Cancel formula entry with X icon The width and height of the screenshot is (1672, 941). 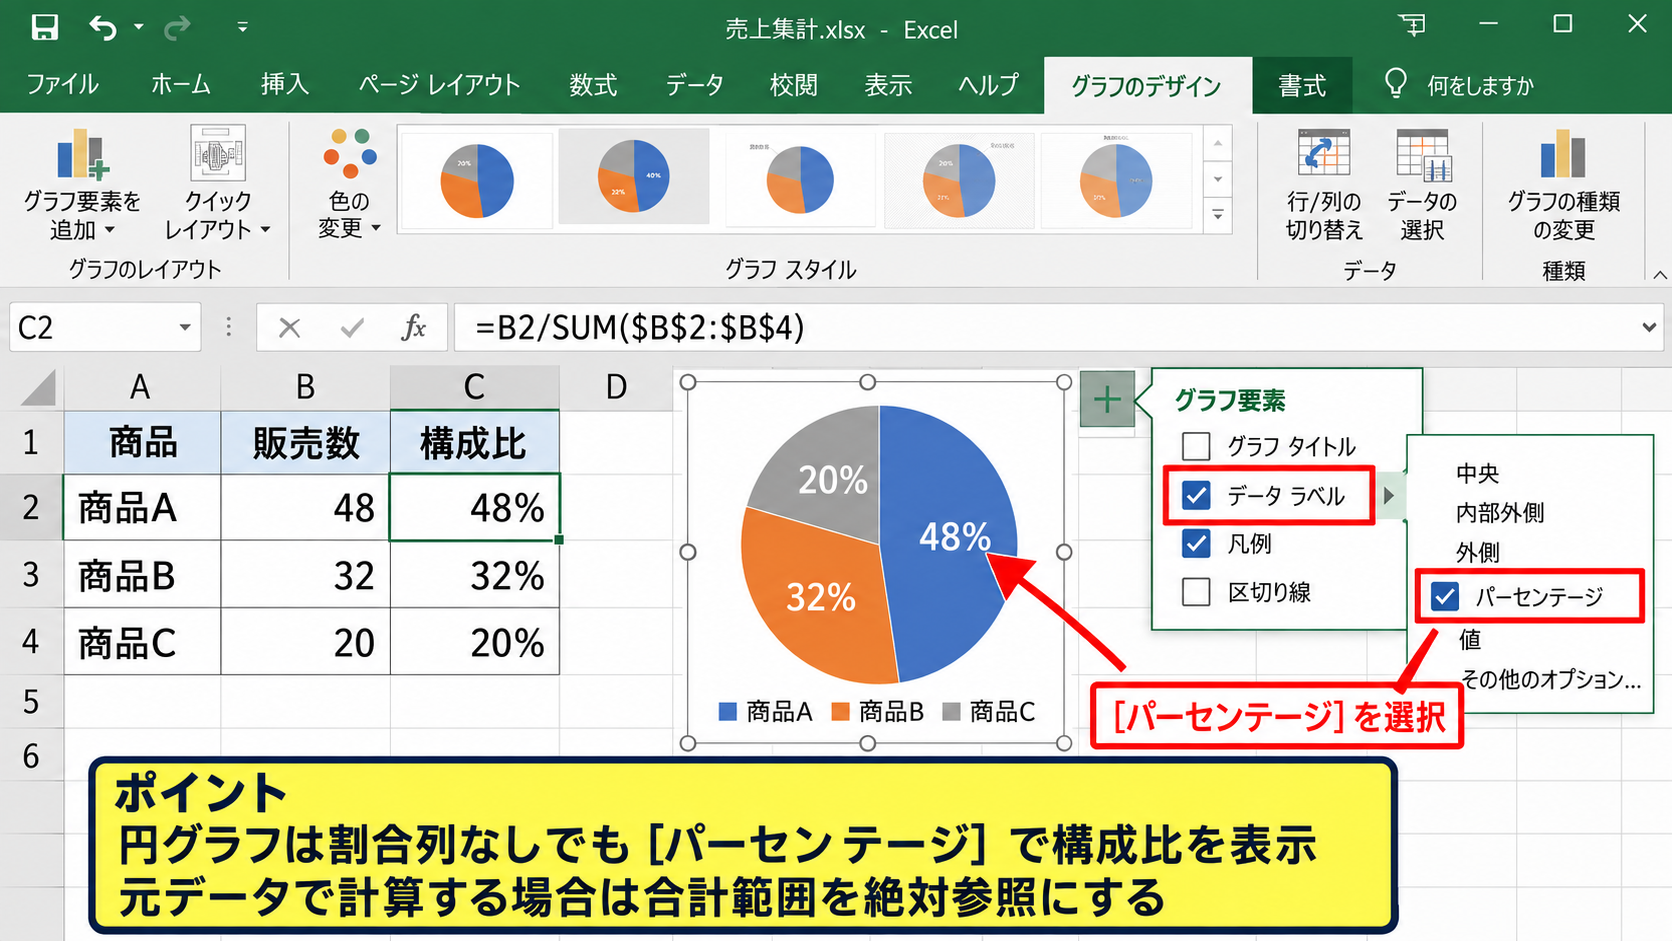tap(290, 328)
